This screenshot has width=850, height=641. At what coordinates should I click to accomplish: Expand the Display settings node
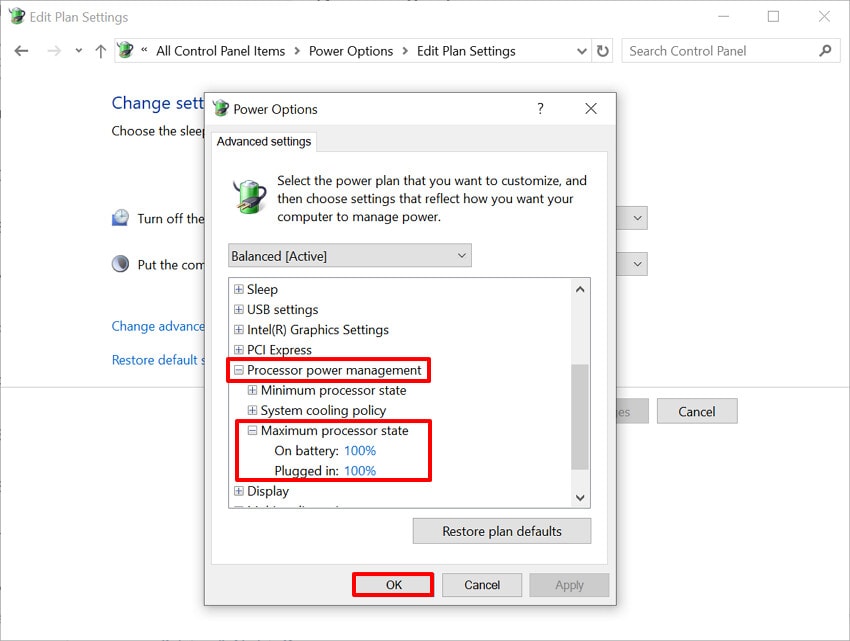click(x=236, y=491)
